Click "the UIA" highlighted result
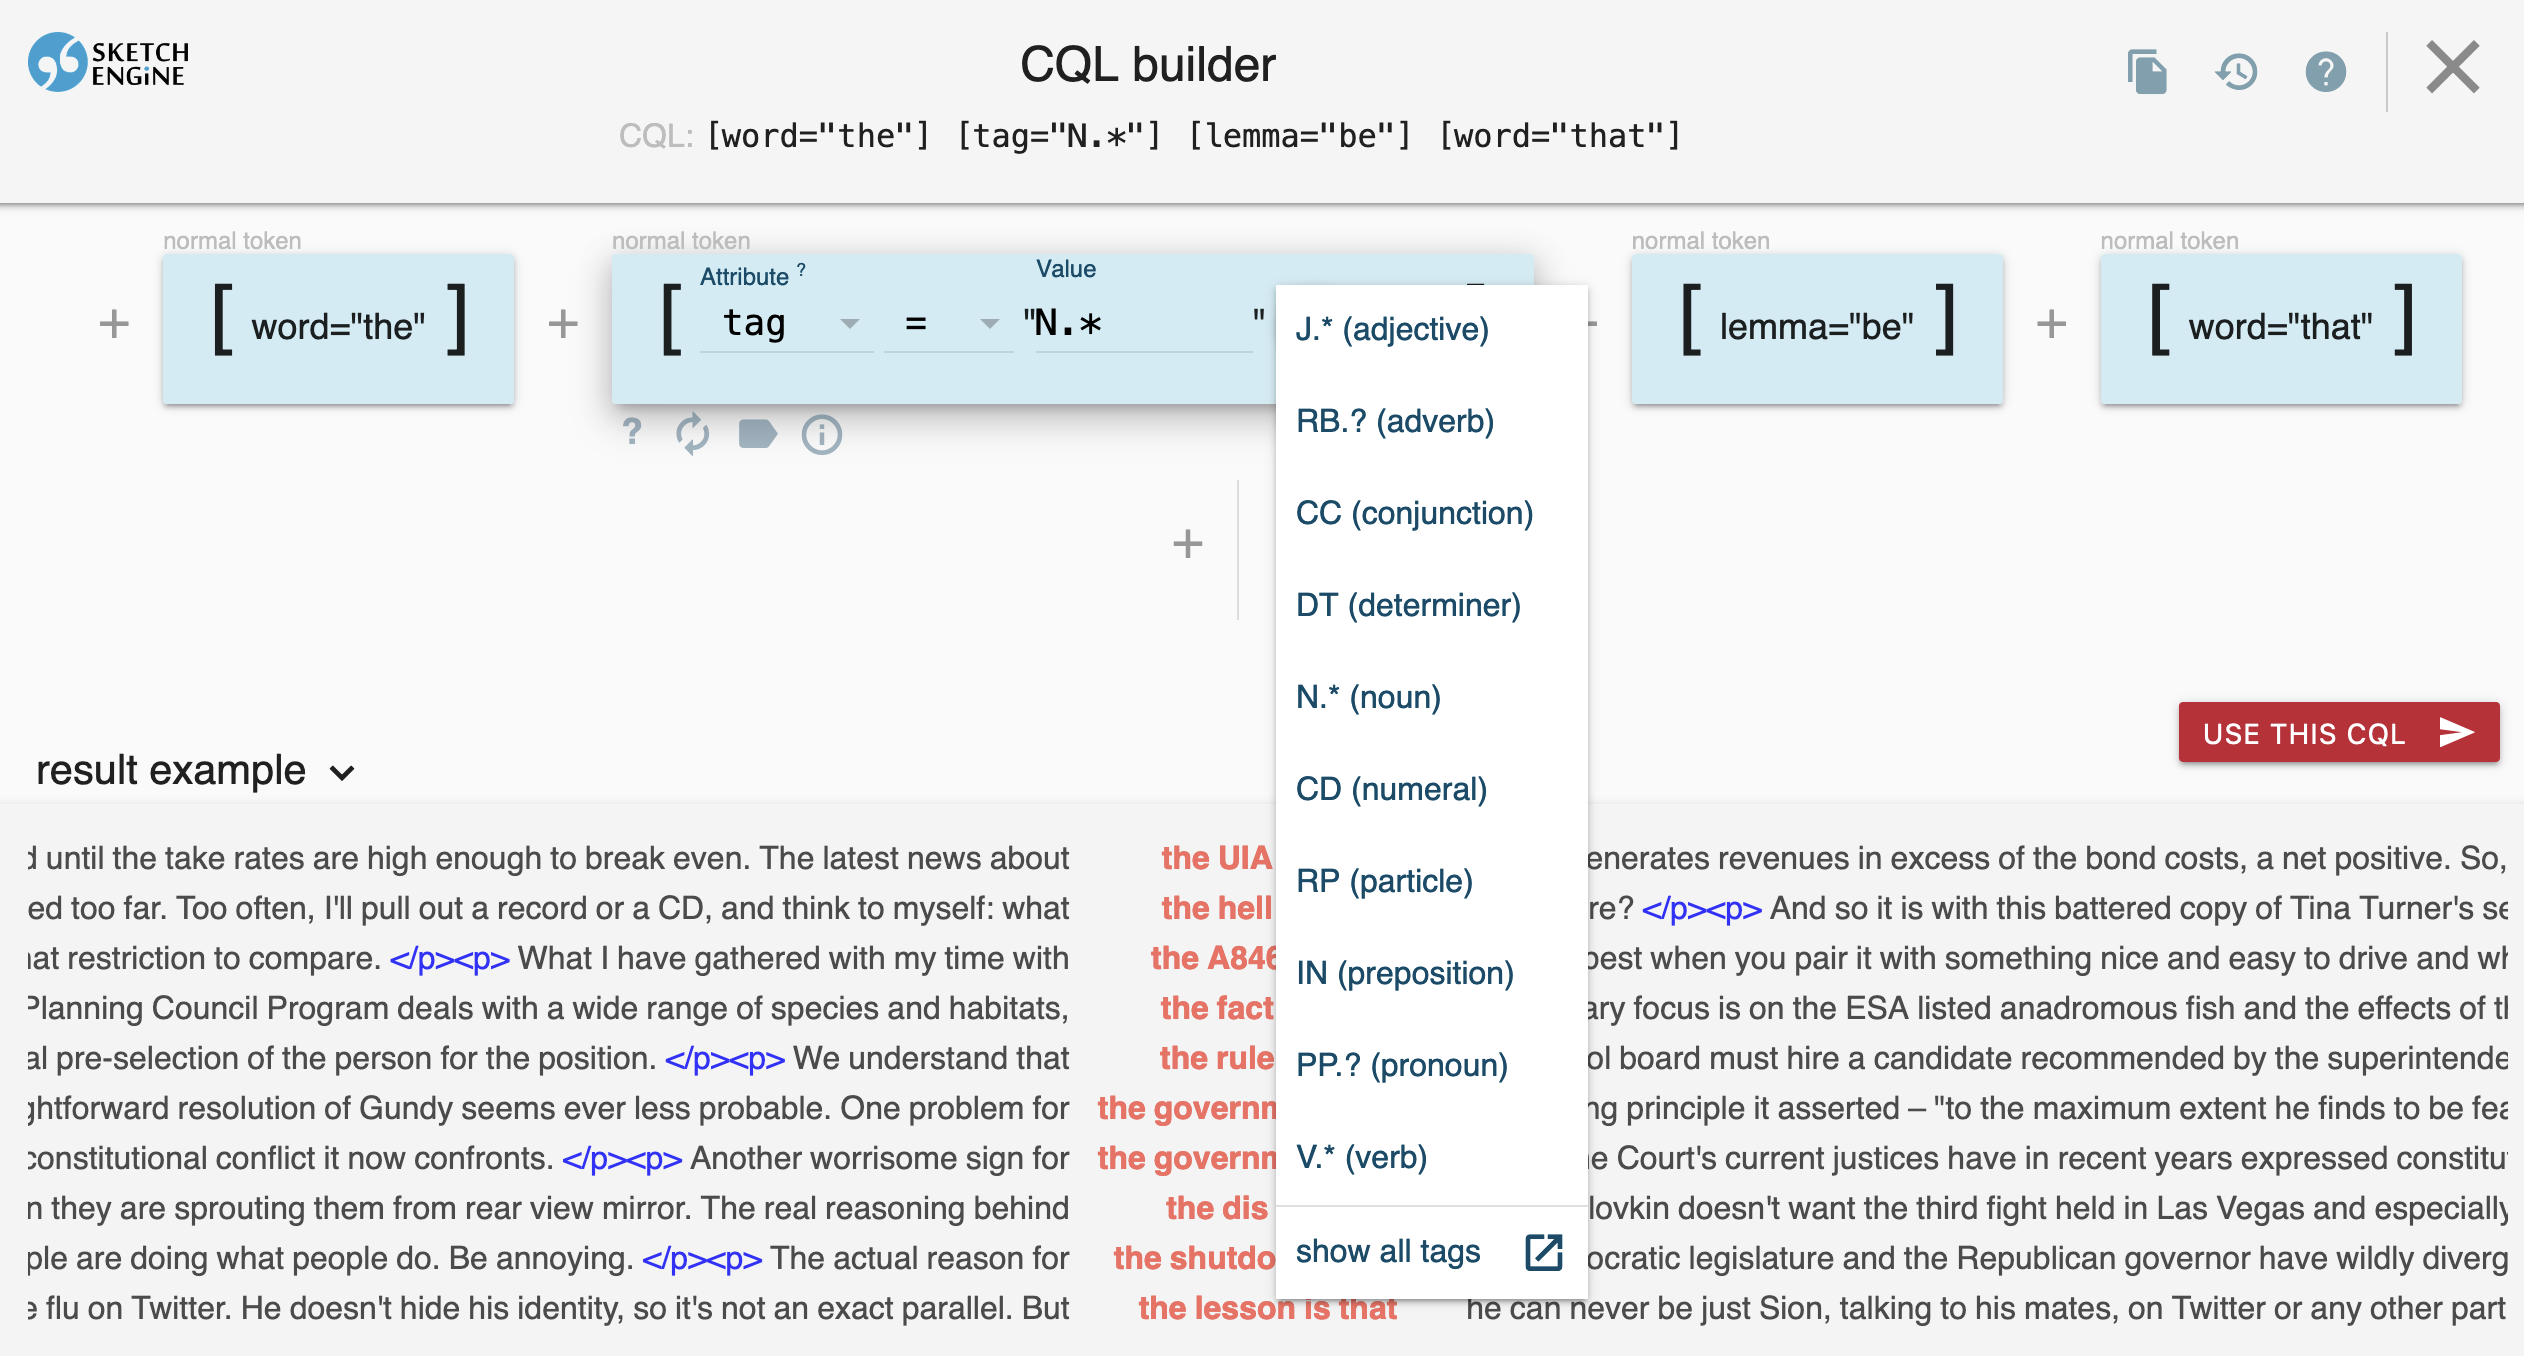The width and height of the screenshot is (2524, 1356). [x=1216, y=858]
